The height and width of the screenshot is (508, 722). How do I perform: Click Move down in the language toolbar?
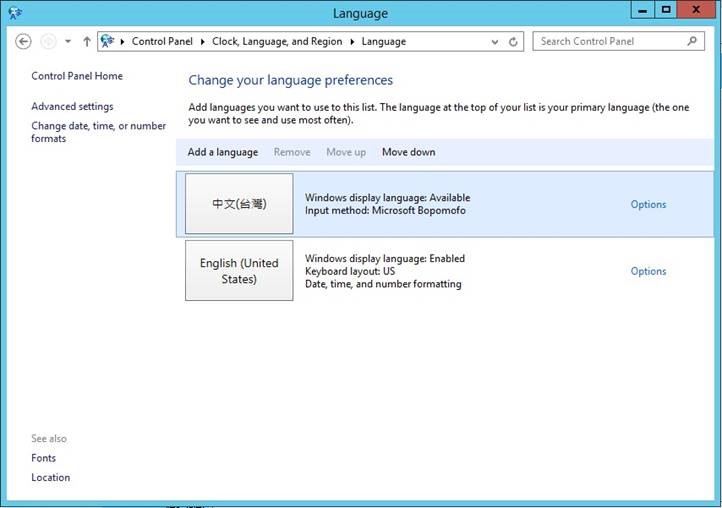coord(408,152)
